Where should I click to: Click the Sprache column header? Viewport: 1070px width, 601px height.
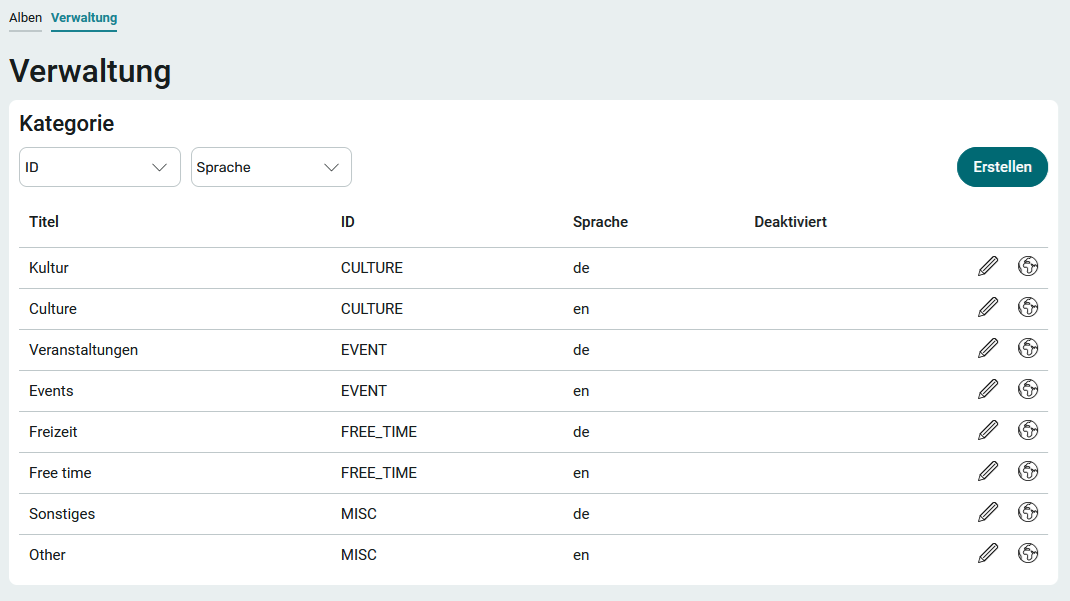(x=600, y=222)
